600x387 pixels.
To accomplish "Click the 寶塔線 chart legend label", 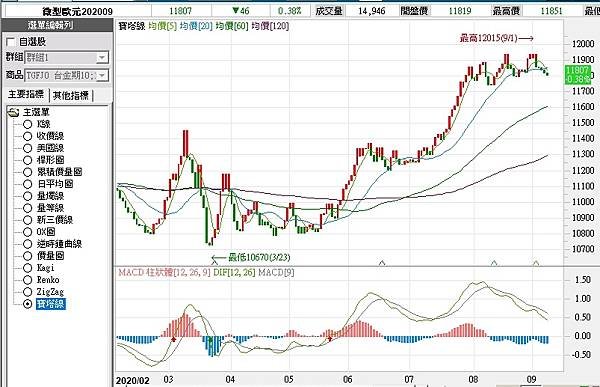I will click(132, 26).
